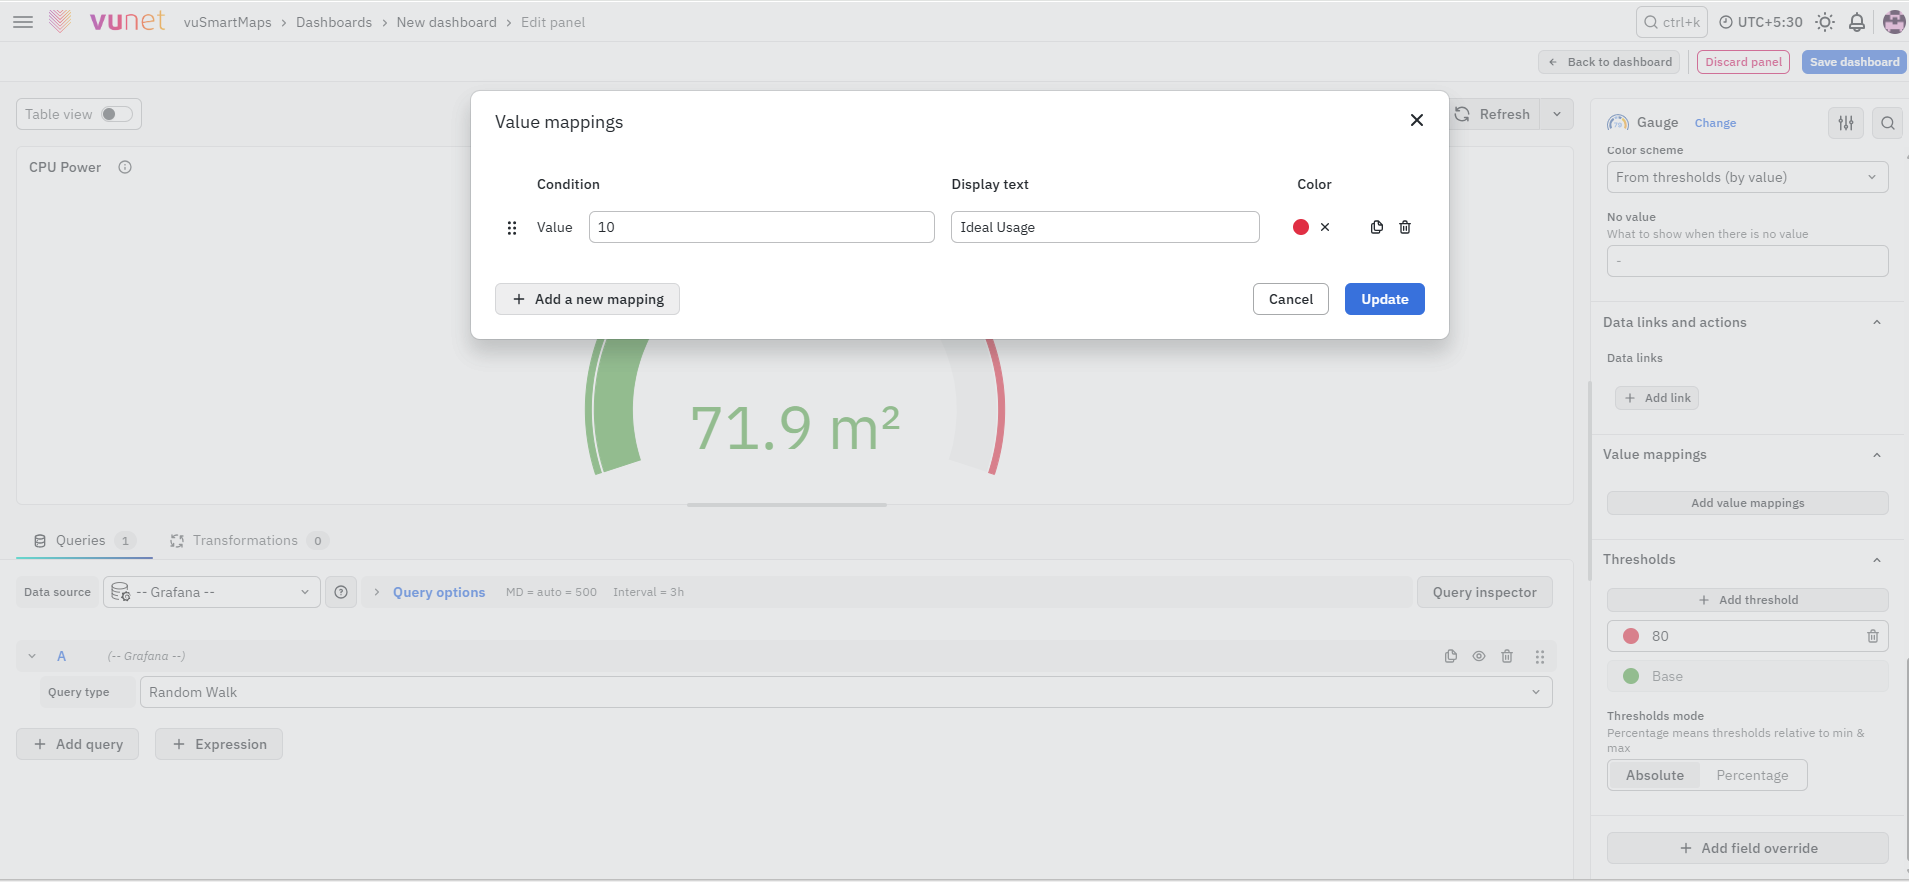Open the Color scheme dropdown
Image resolution: width=1909 pixels, height=882 pixels.
point(1747,177)
